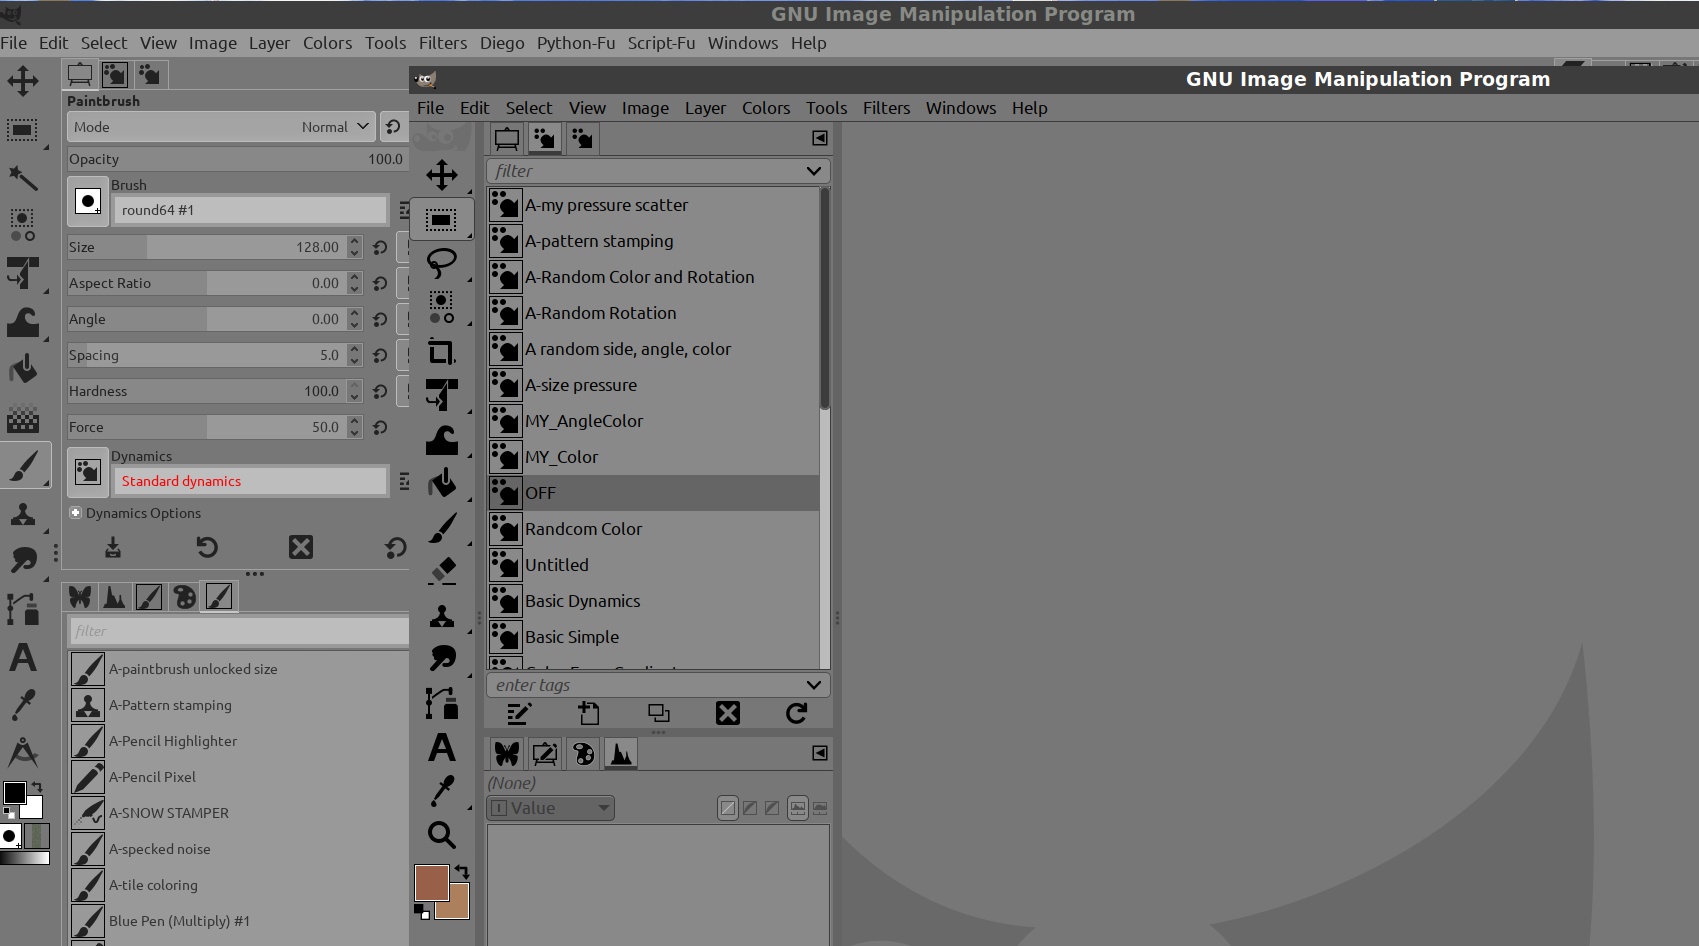1699x946 pixels.
Task: Select the Fuzzy Select magic wand tool
Action: 22,178
